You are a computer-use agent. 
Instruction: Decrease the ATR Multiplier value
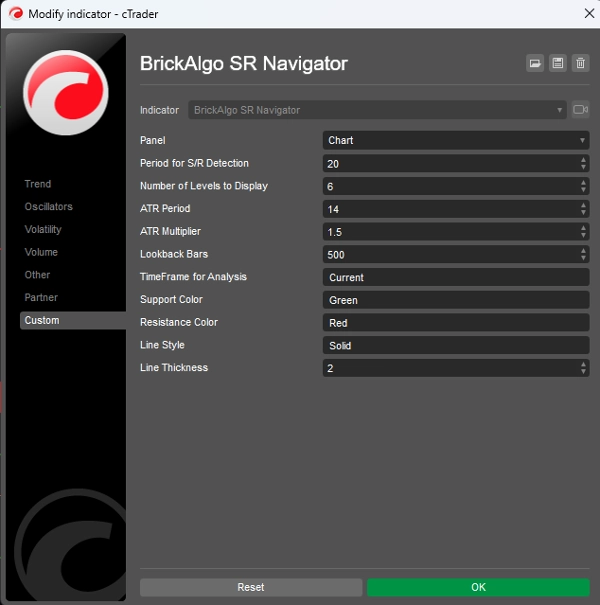point(583,235)
